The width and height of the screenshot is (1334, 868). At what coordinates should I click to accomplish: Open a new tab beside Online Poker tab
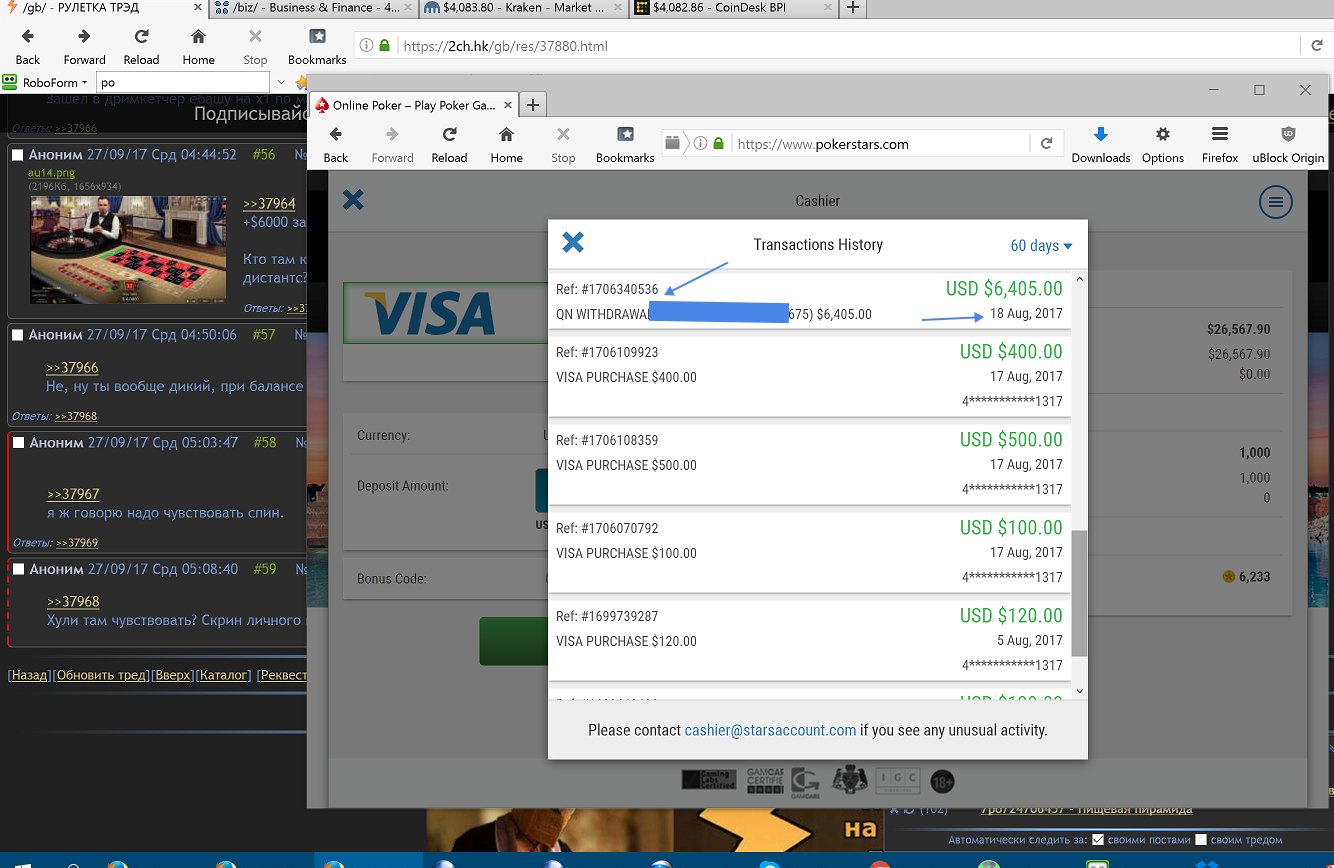coord(533,104)
